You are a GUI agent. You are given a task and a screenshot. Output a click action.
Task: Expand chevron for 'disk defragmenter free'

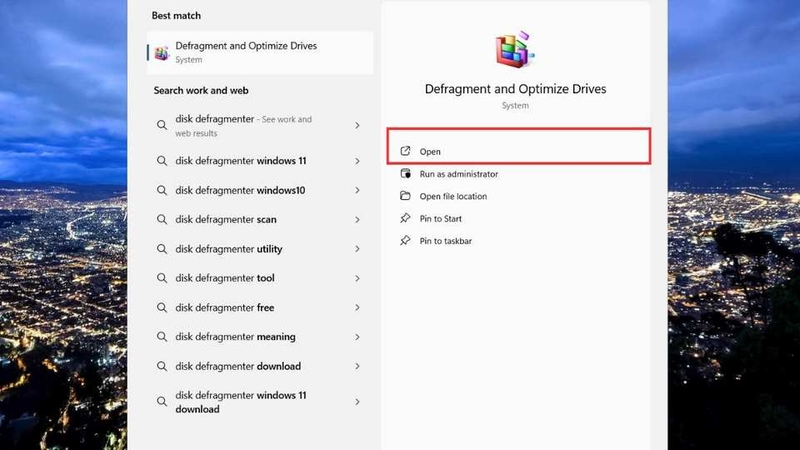coord(357,308)
